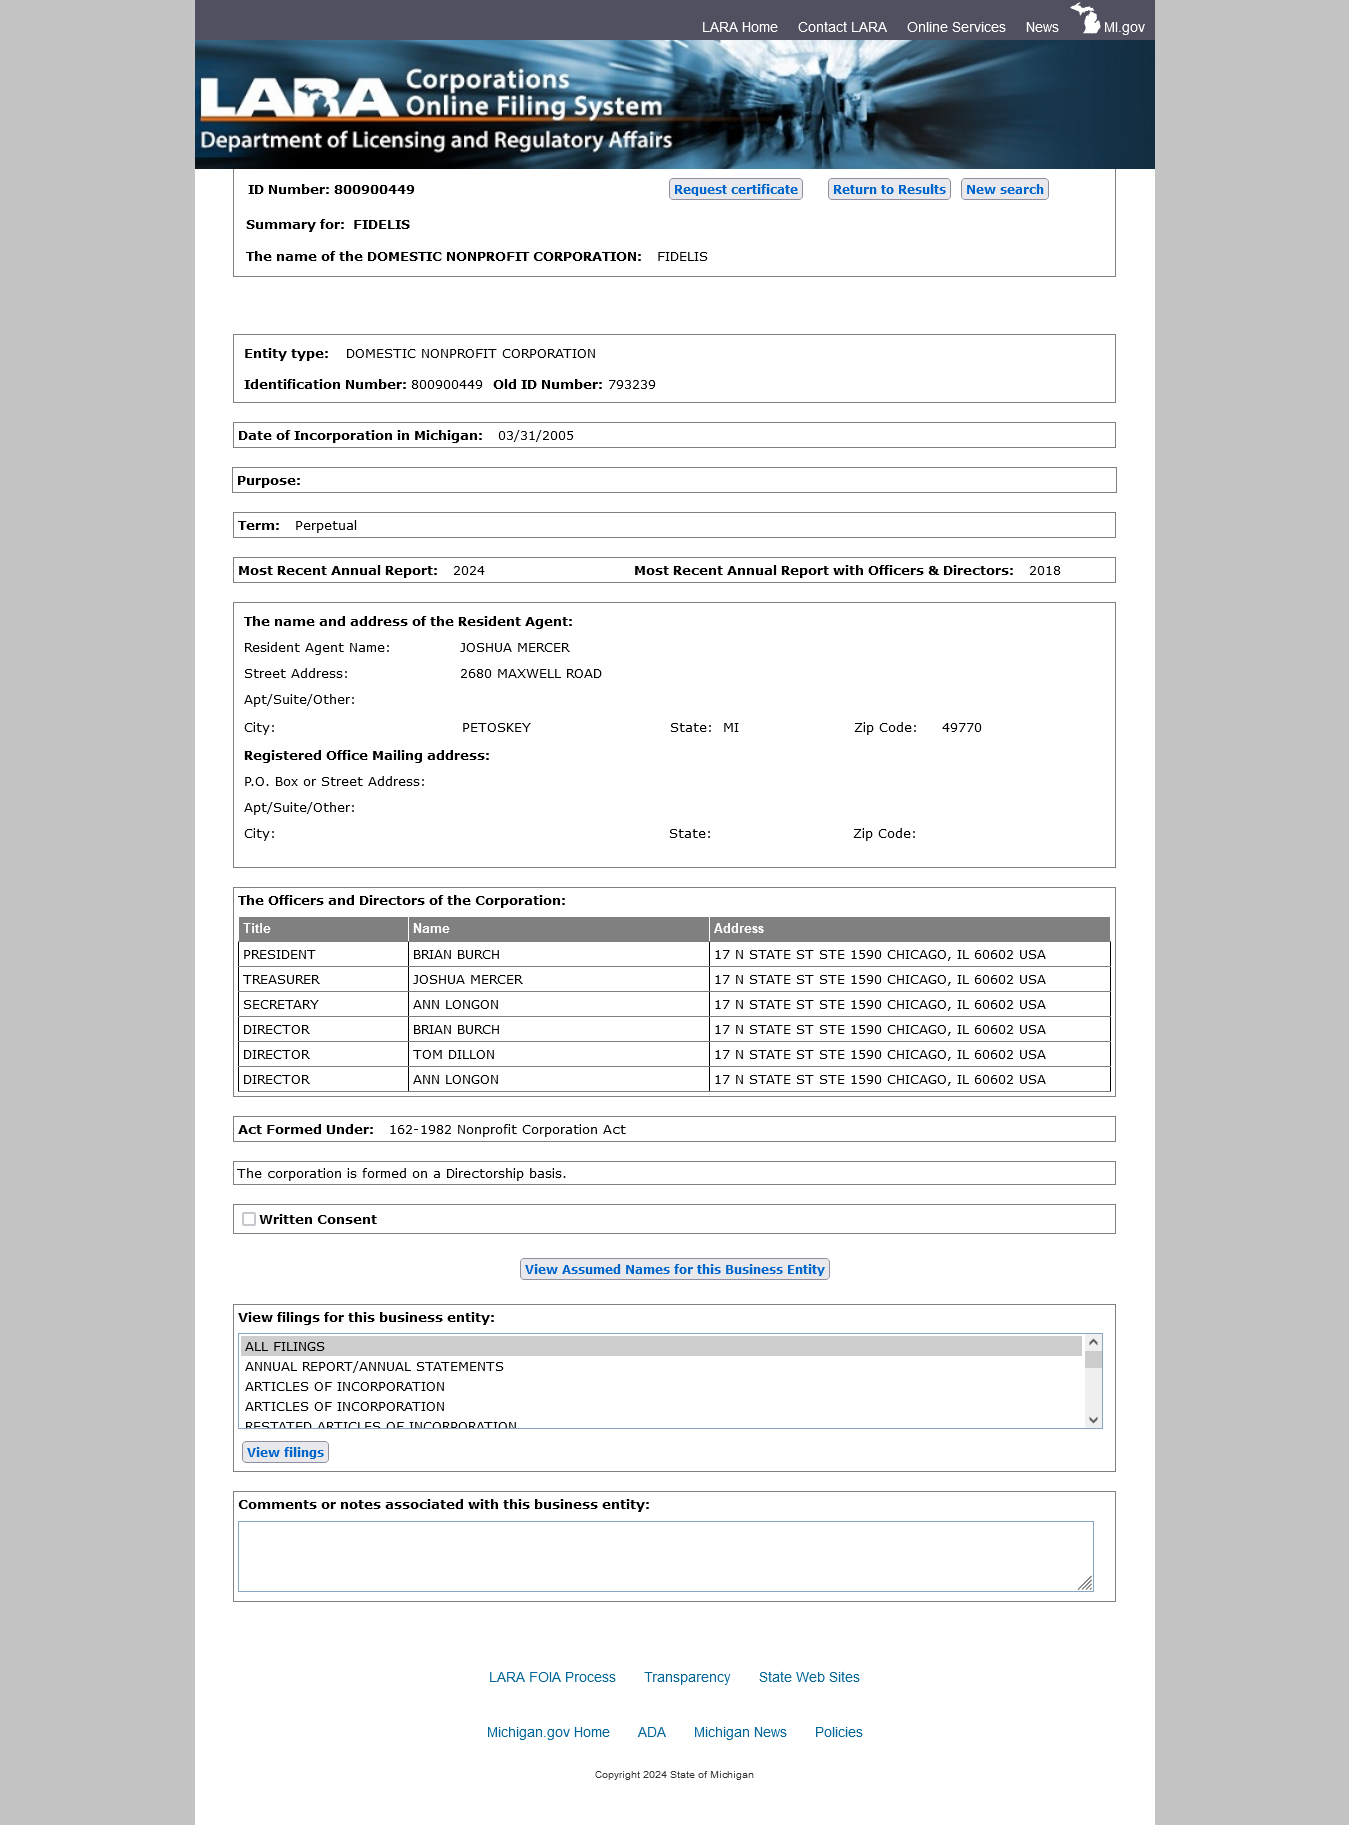Image resolution: width=1349 pixels, height=1825 pixels.
Task: Open the State Web Sites link
Action: coord(809,1677)
